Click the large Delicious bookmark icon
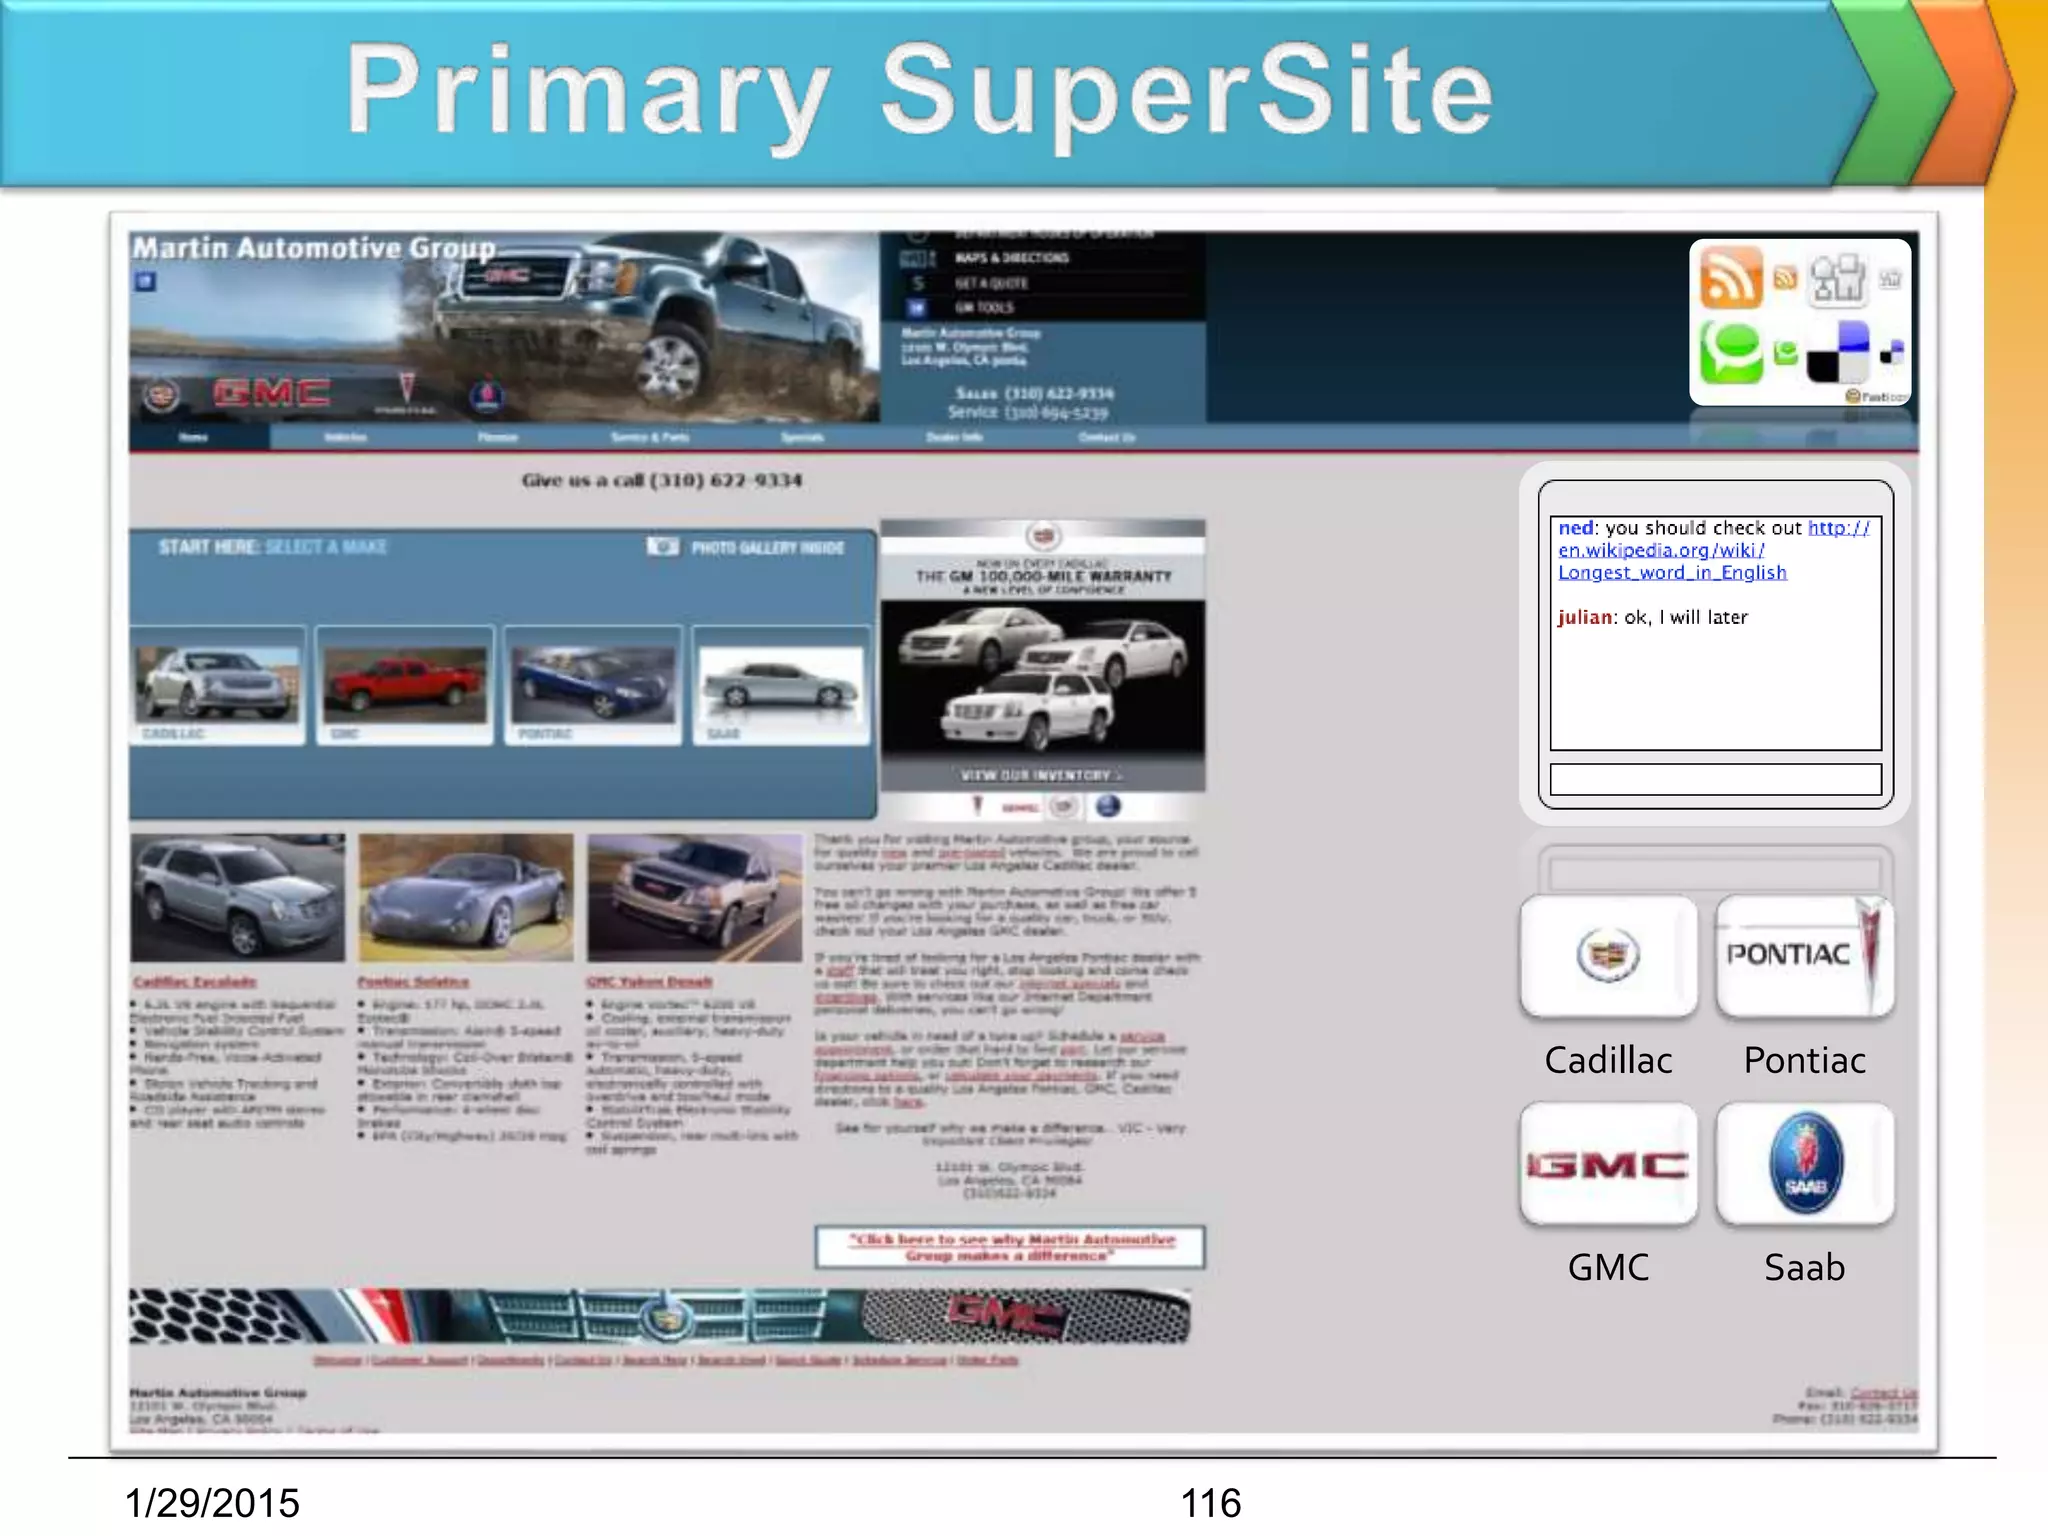Viewport: 2048px width, 1536px height. [x=1838, y=352]
